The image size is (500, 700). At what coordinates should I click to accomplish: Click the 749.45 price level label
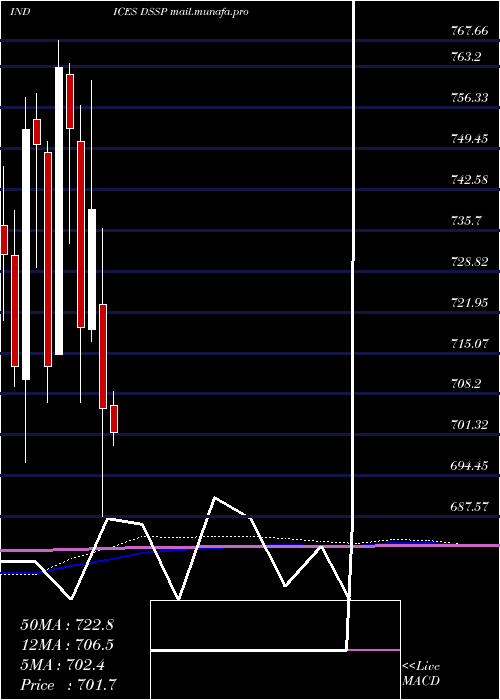(x=468, y=138)
